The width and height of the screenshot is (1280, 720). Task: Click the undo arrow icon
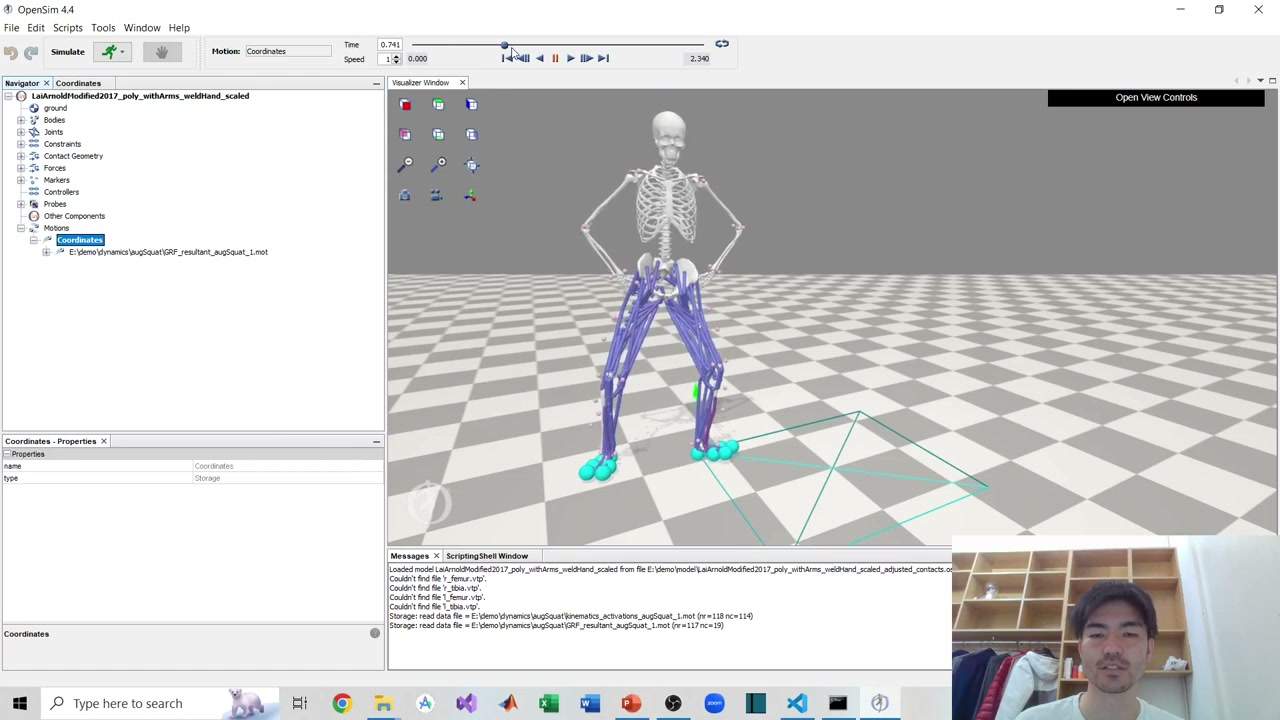pos(10,52)
